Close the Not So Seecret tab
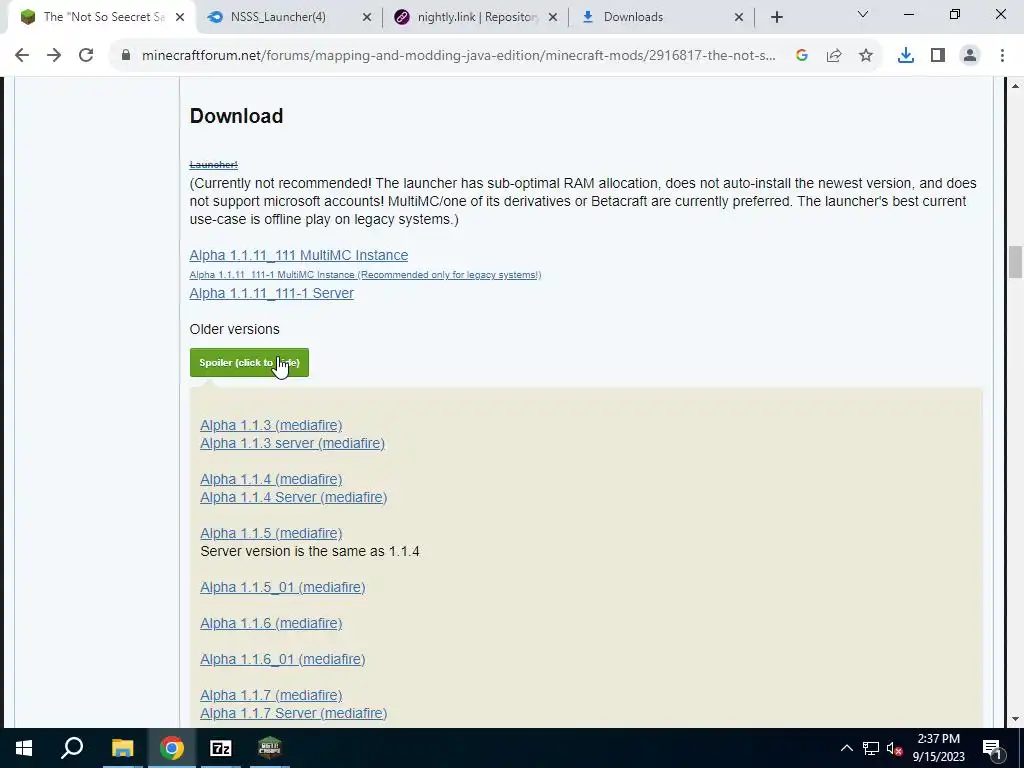The width and height of the screenshot is (1024, 768). pos(180,17)
